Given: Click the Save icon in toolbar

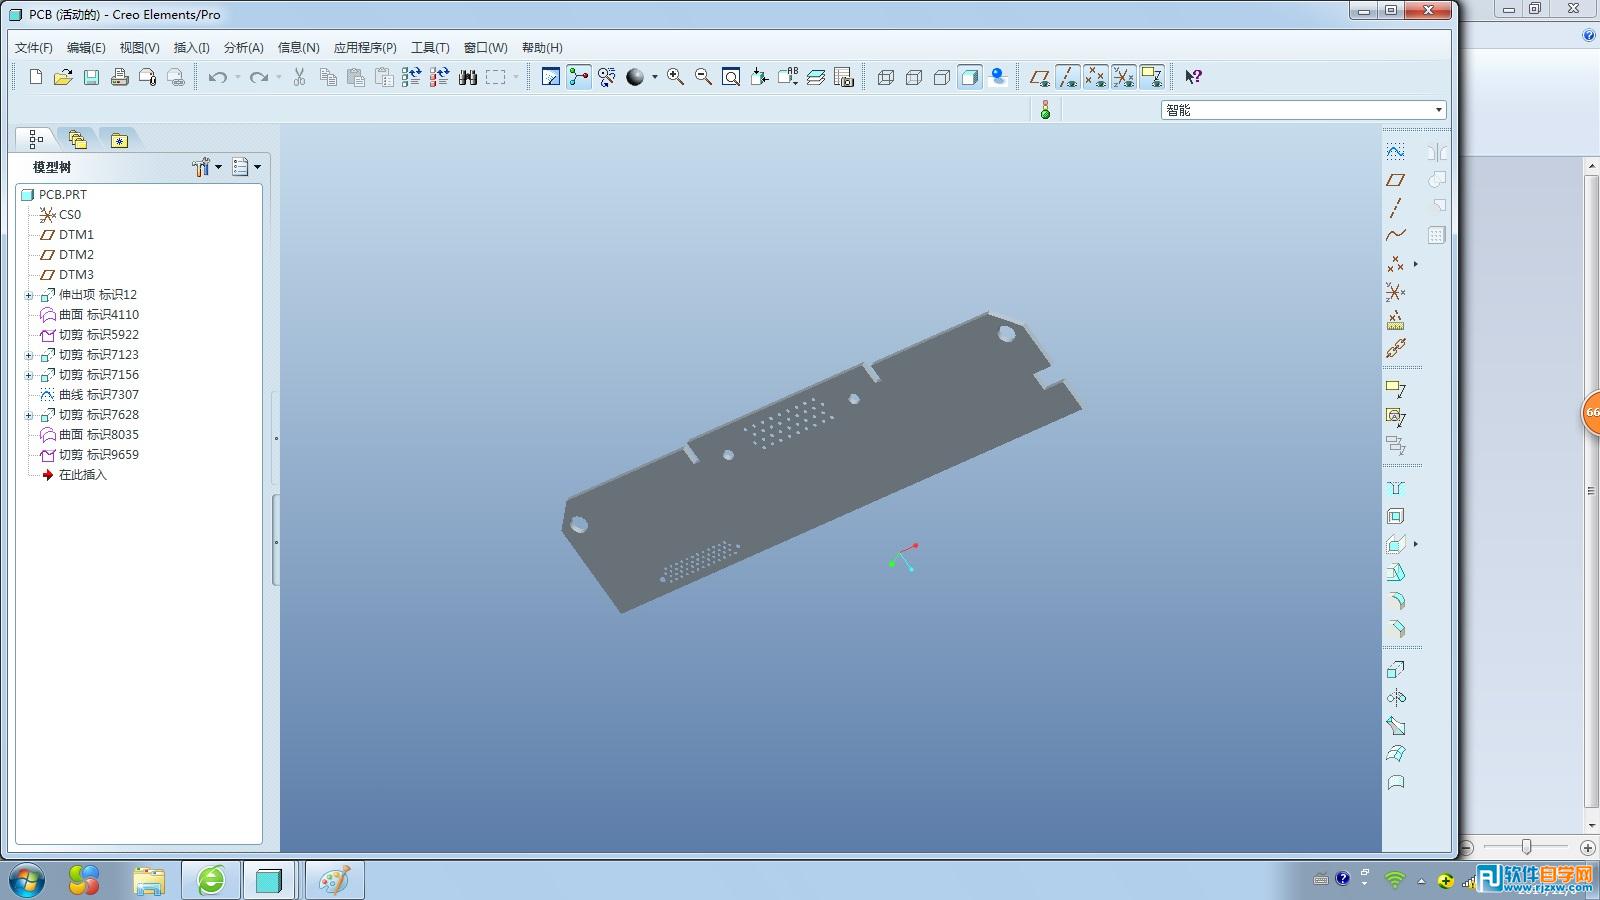Looking at the screenshot, I should coord(91,77).
